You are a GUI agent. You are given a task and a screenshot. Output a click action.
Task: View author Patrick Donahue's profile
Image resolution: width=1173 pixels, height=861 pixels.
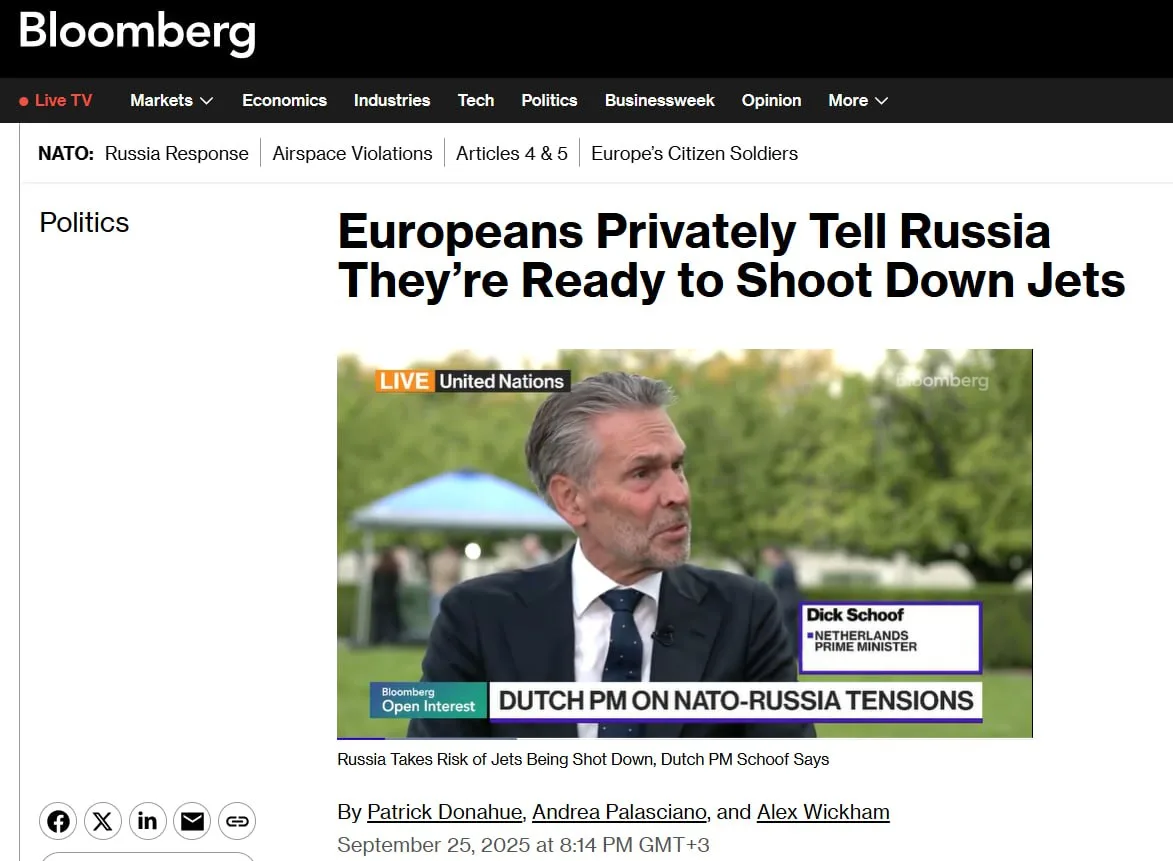(444, 811)
